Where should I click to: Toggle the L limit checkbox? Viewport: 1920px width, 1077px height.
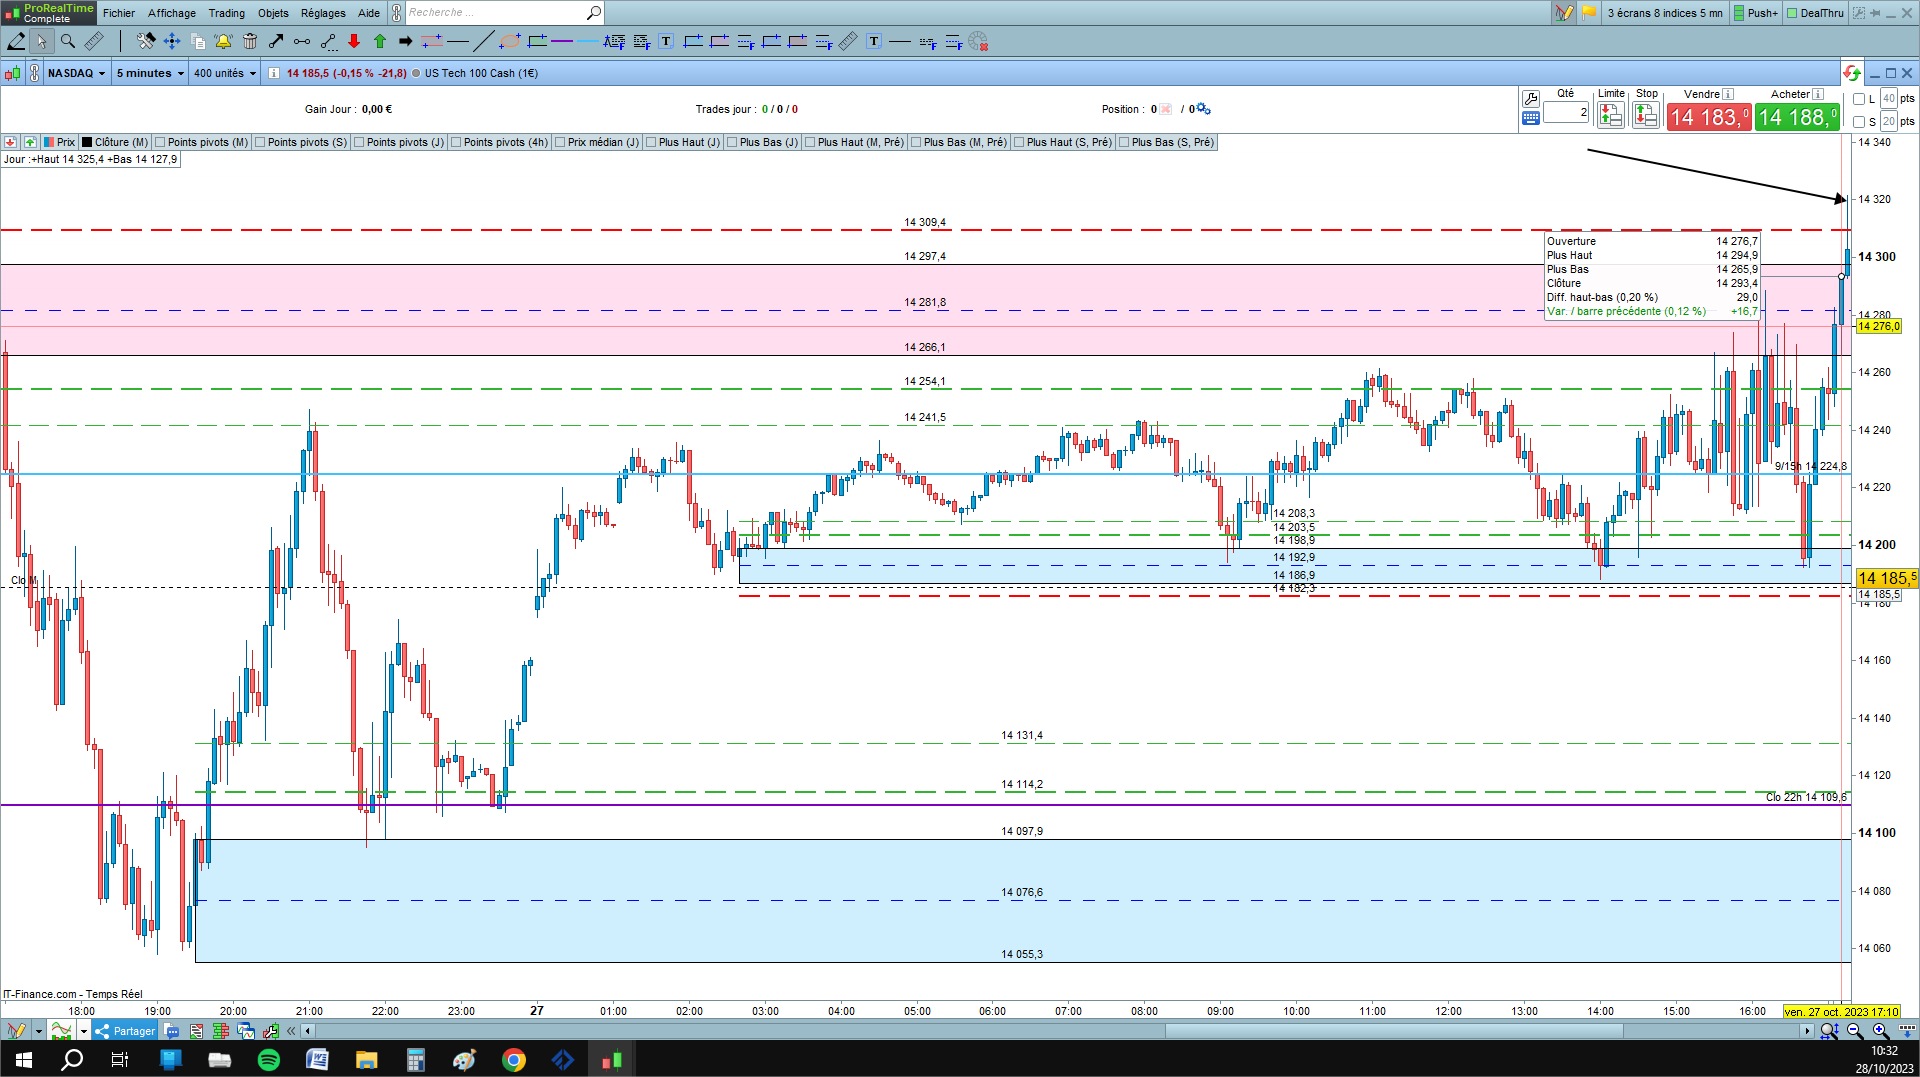point(1860,98)
